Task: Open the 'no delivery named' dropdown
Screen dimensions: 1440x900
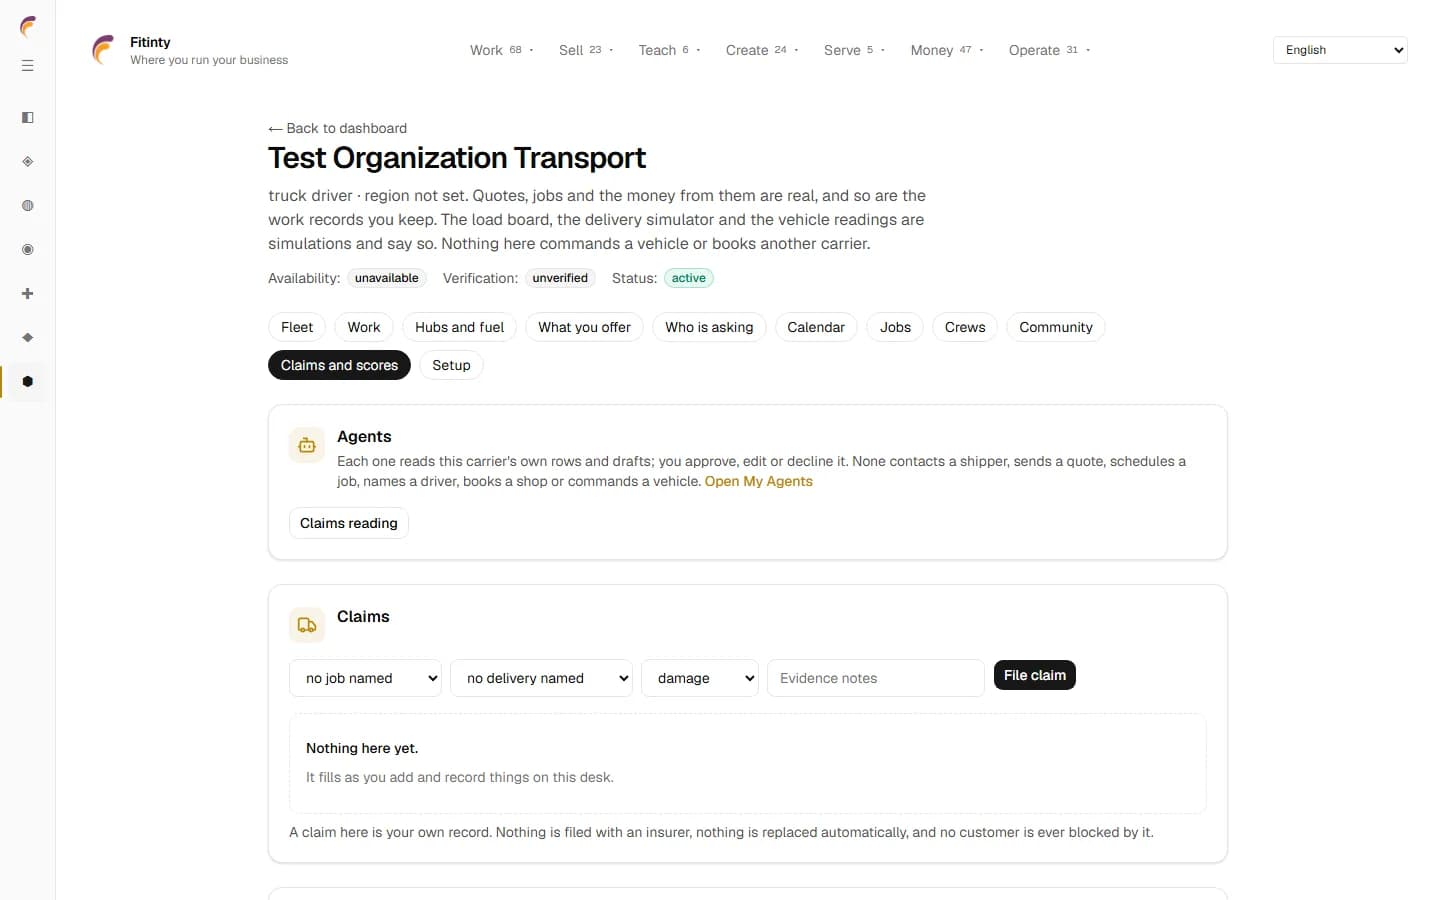Action: point(541,678)
